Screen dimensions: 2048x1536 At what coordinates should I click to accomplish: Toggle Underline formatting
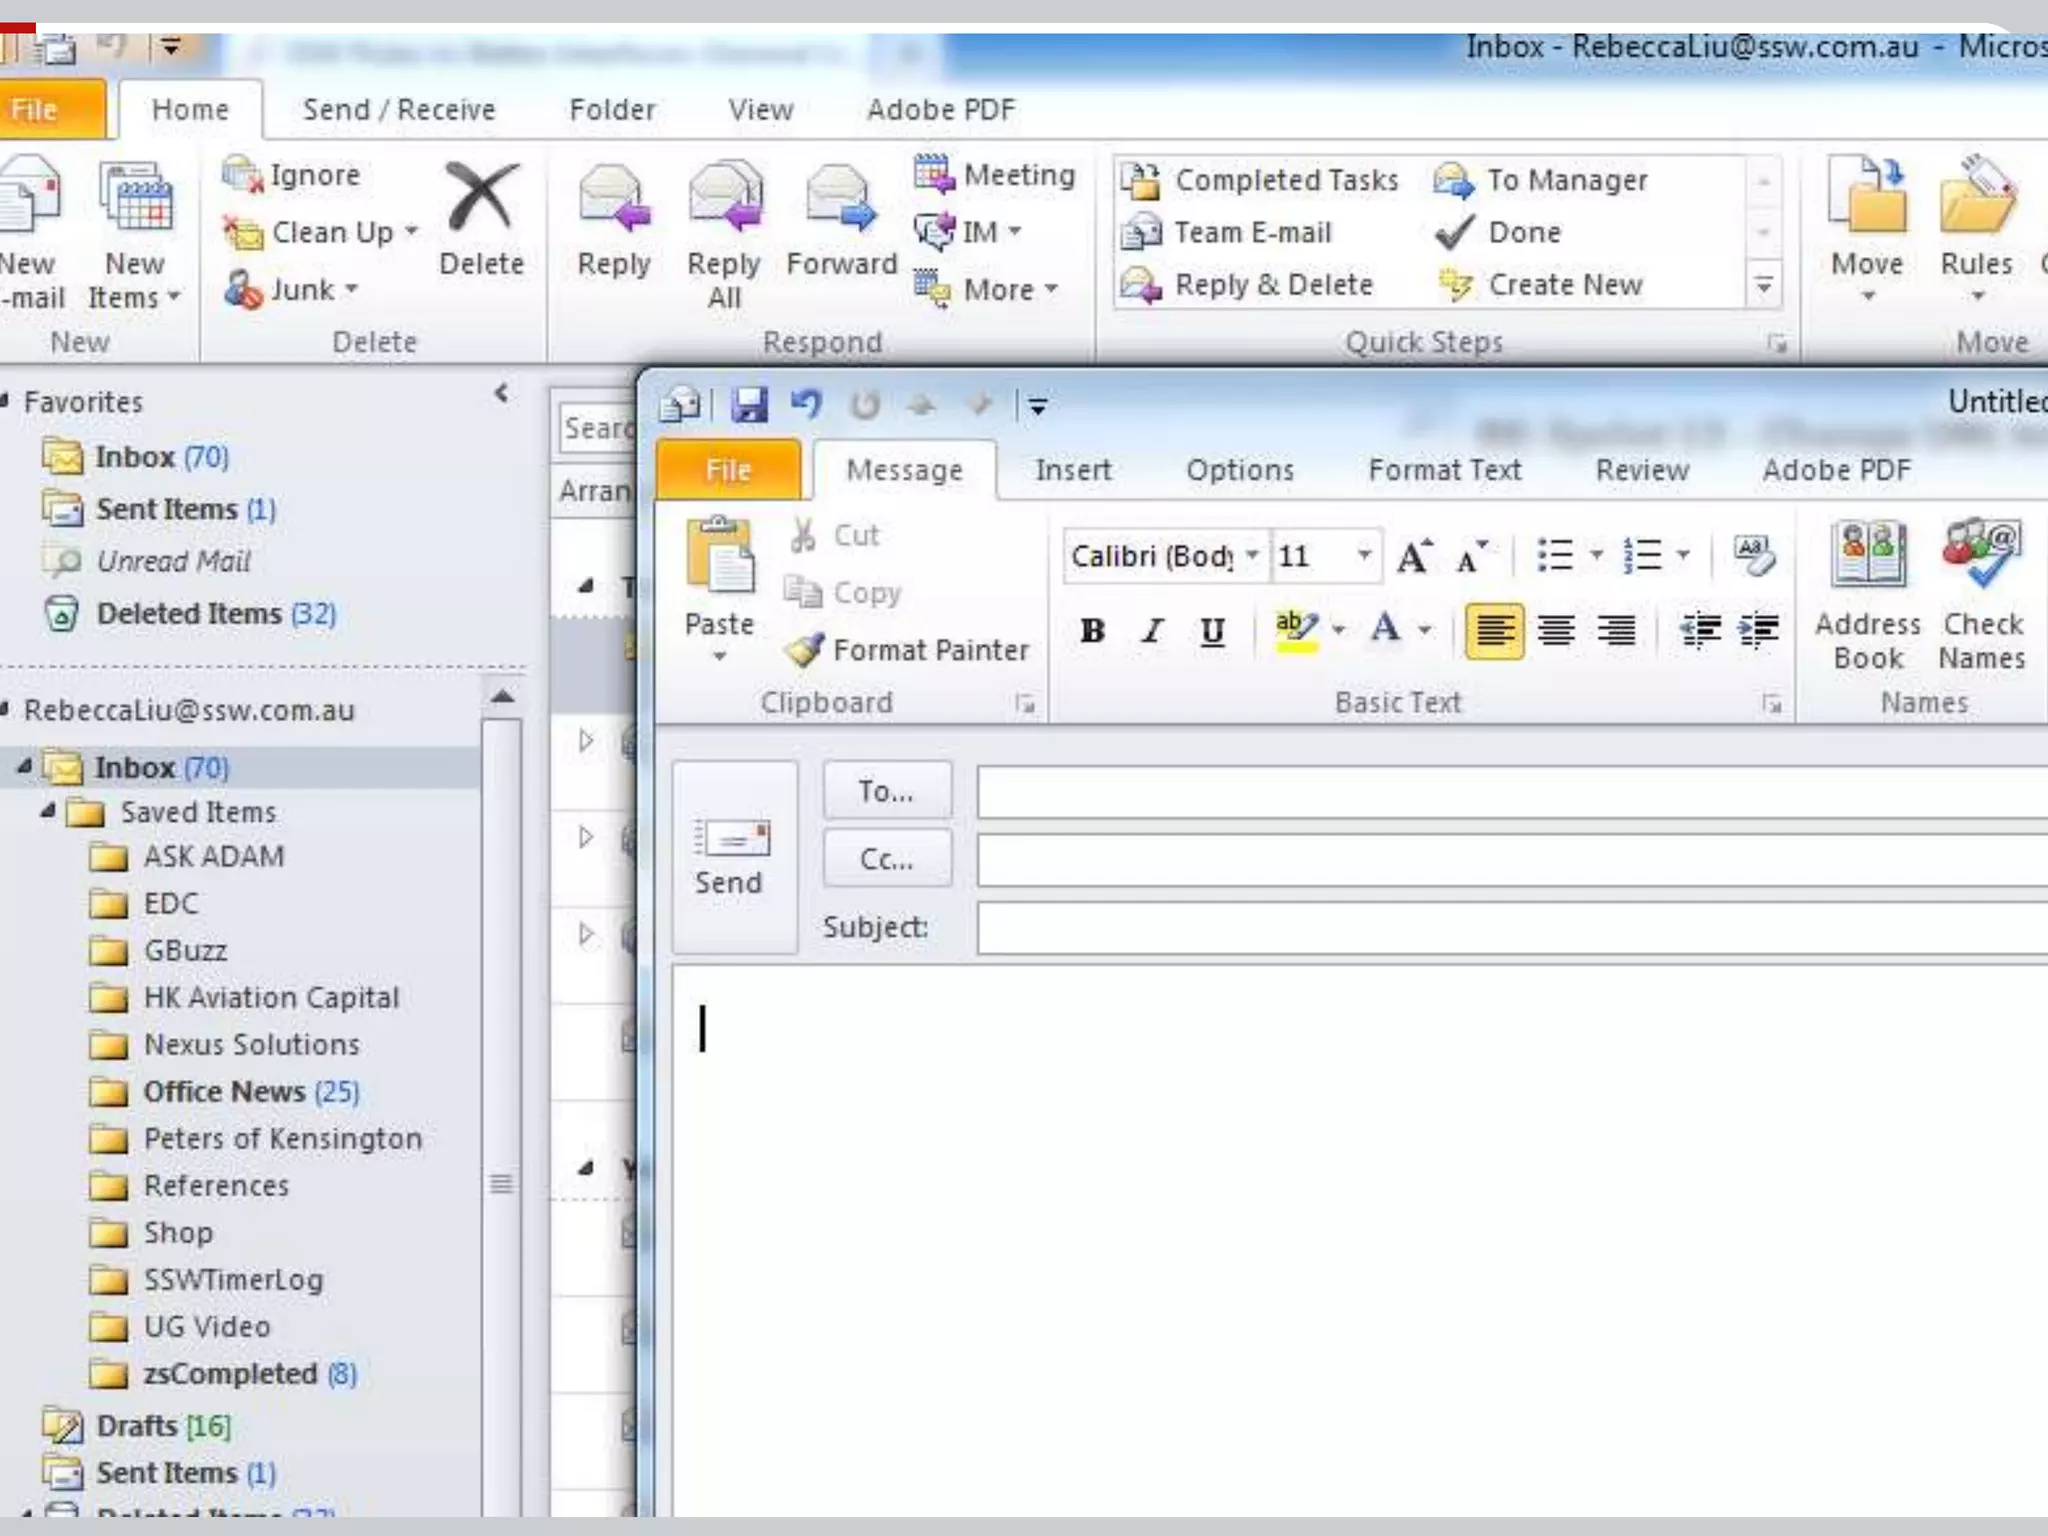tap(1212, 631)
